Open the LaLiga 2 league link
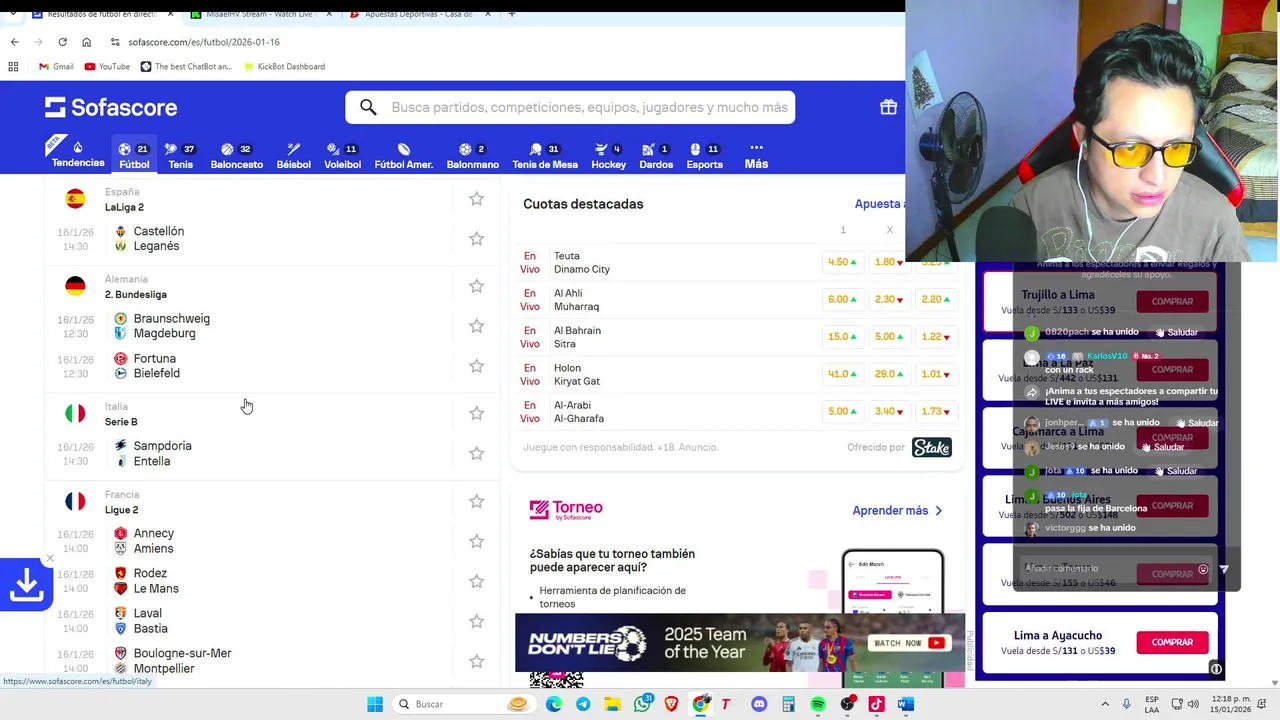 coord(124,207)
